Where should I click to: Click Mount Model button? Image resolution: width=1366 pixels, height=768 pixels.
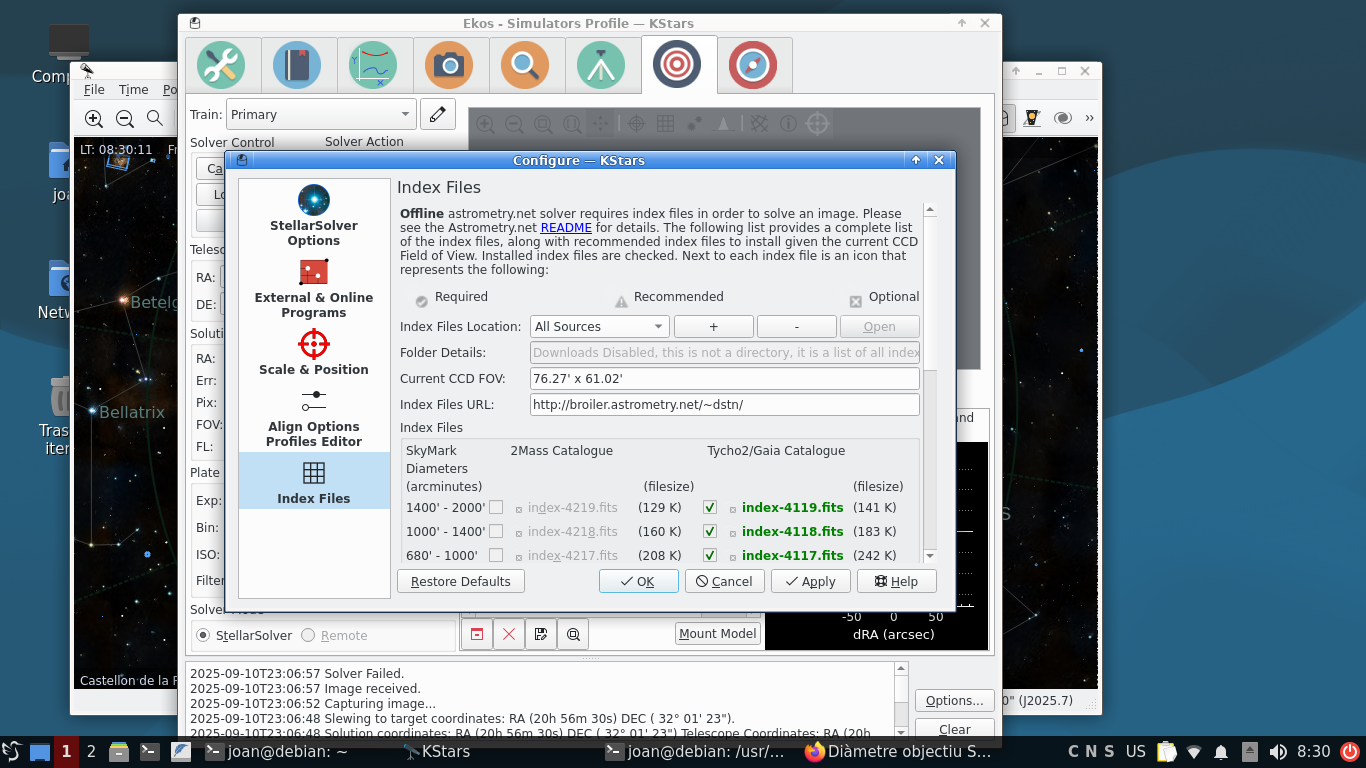tap(718, 633)
